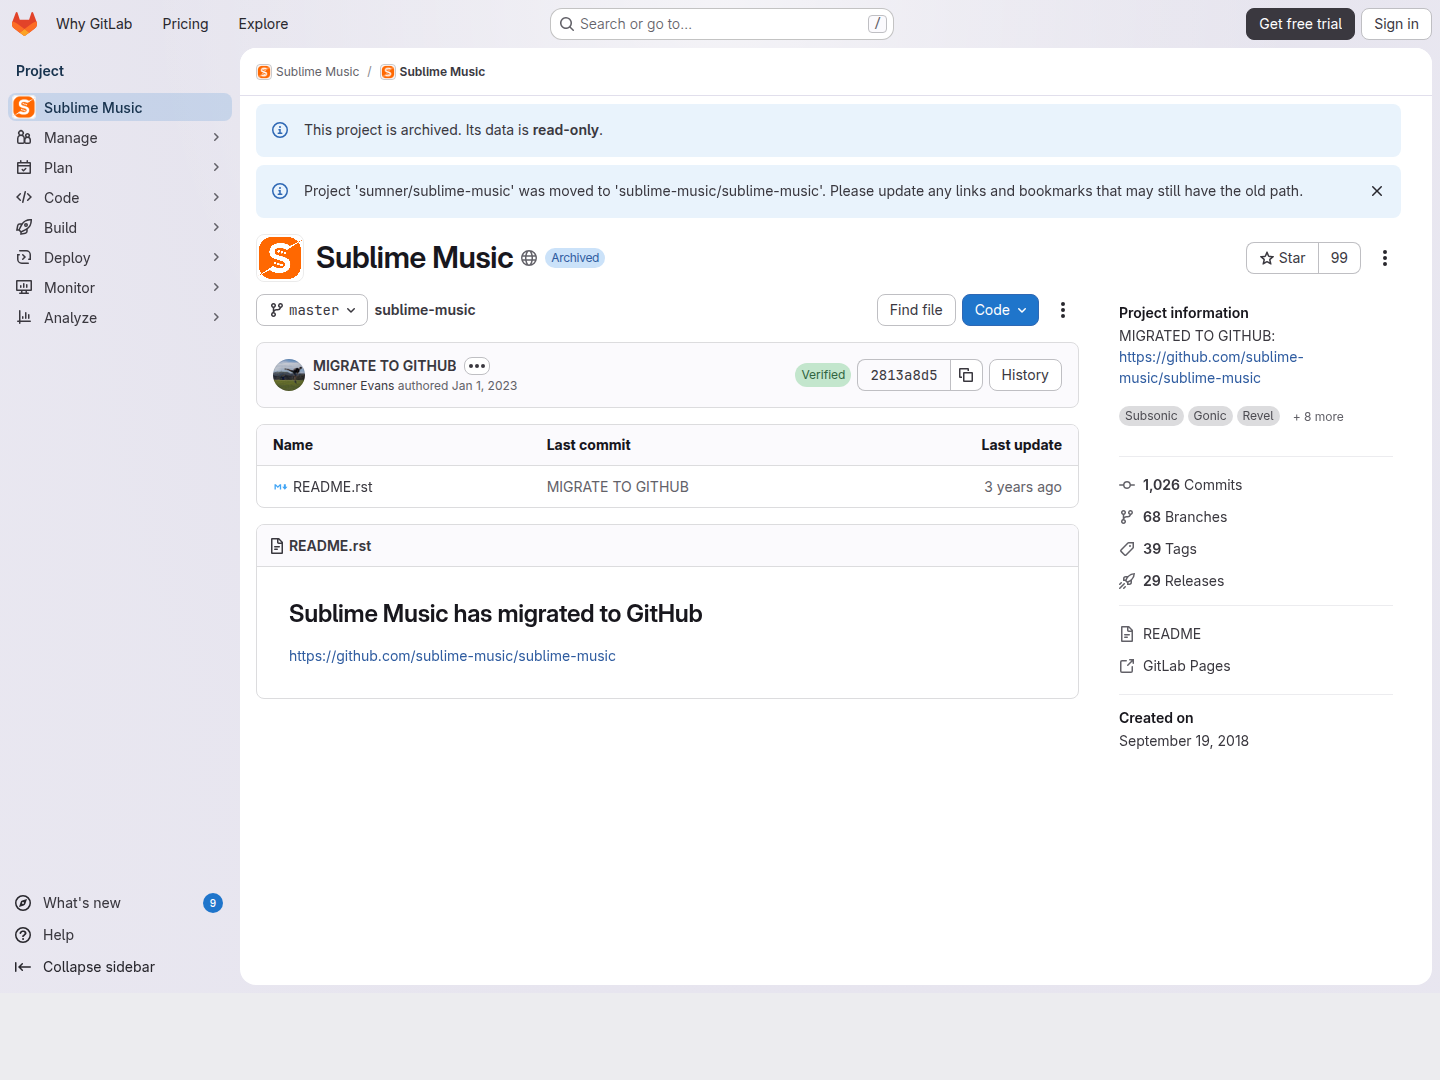Click the star count 99
Viewport: 1440px width, 1080px height.
point(1339,258)
